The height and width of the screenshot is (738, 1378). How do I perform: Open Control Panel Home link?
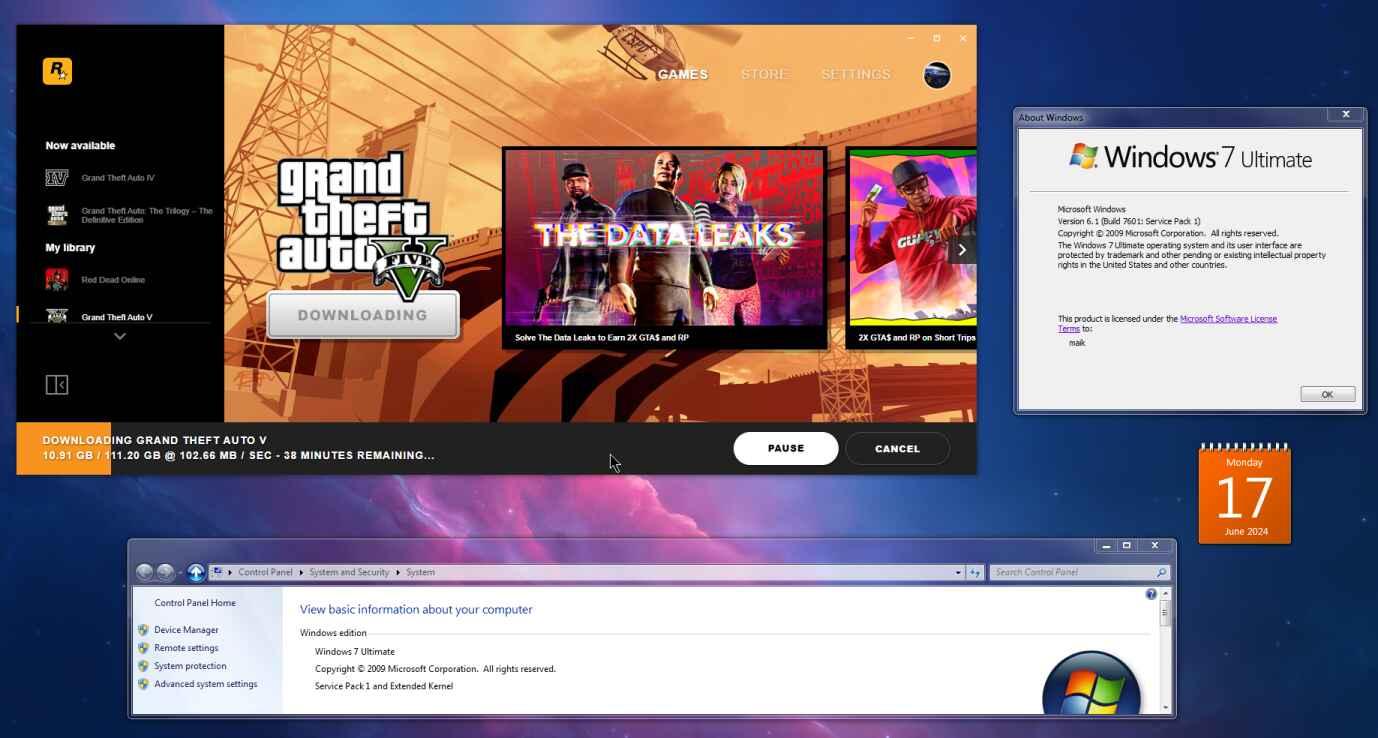point(195,603)
